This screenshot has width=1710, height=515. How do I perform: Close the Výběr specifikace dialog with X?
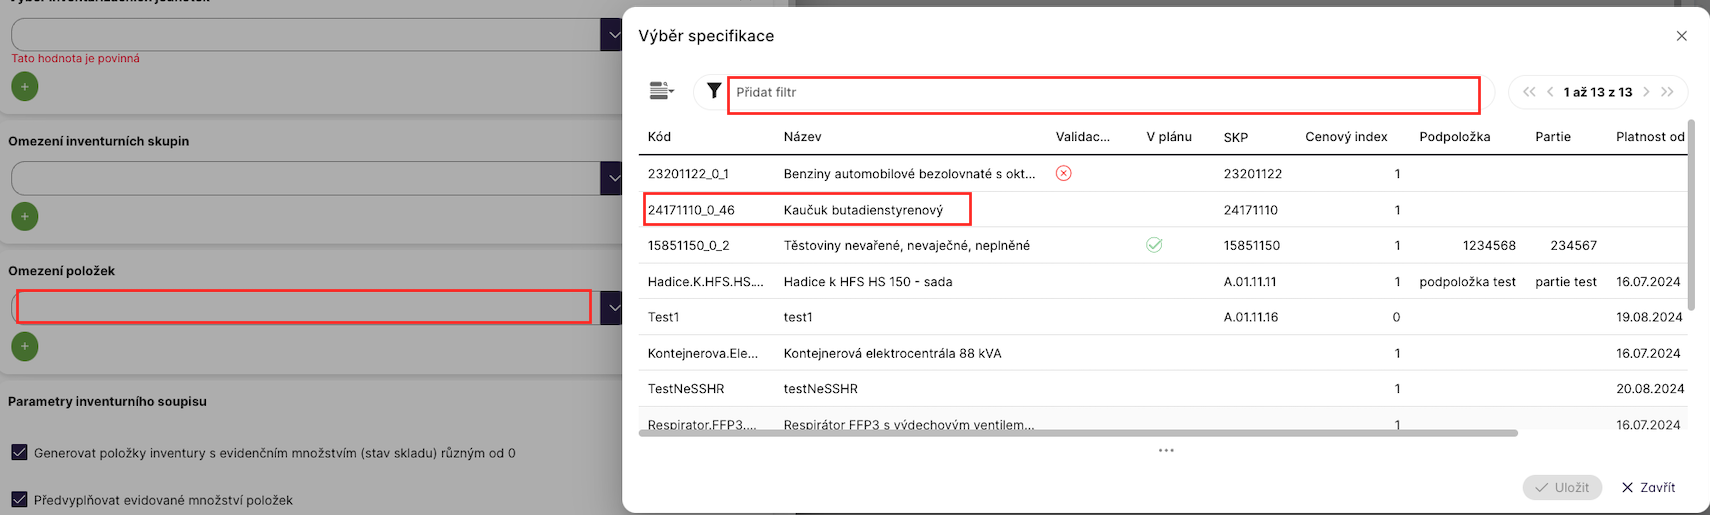click(x=1681, y=36)
